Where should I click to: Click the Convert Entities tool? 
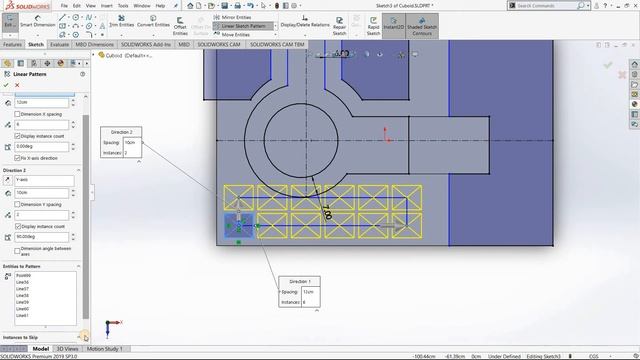[x=153, y=21]
